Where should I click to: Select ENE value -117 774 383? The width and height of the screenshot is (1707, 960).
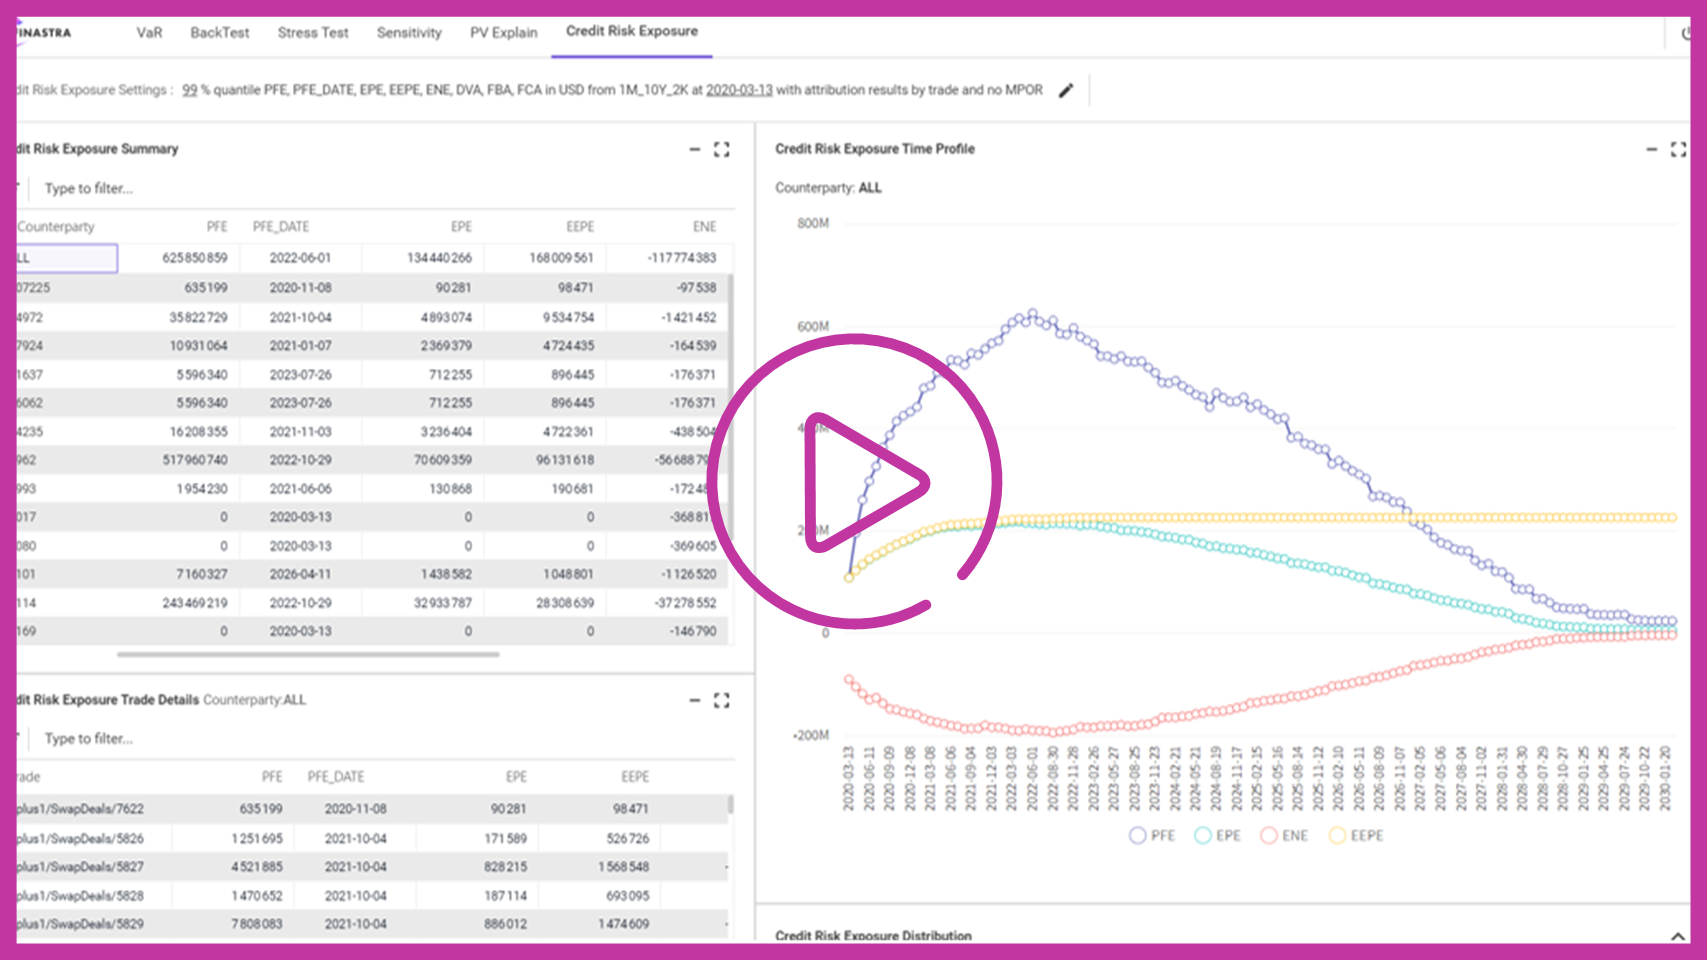coord(682,258)
